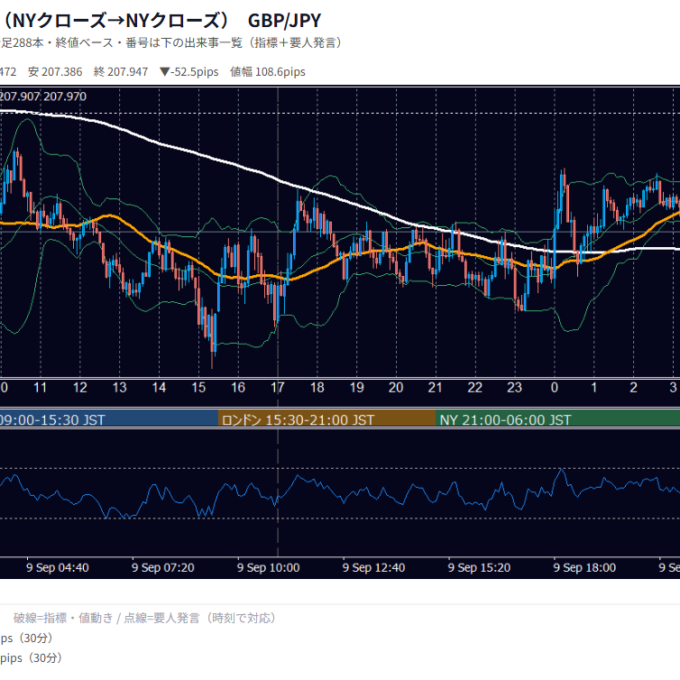Click the 'pips（30分）' line at bottom
The height and width of the screenshot is (680, 680).
pos(32,658)
